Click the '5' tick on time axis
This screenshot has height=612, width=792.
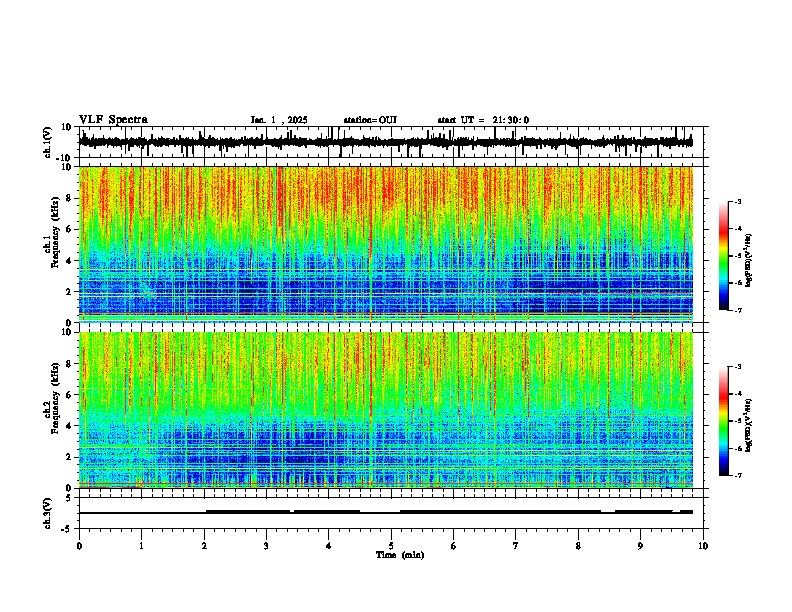point(391,546)
